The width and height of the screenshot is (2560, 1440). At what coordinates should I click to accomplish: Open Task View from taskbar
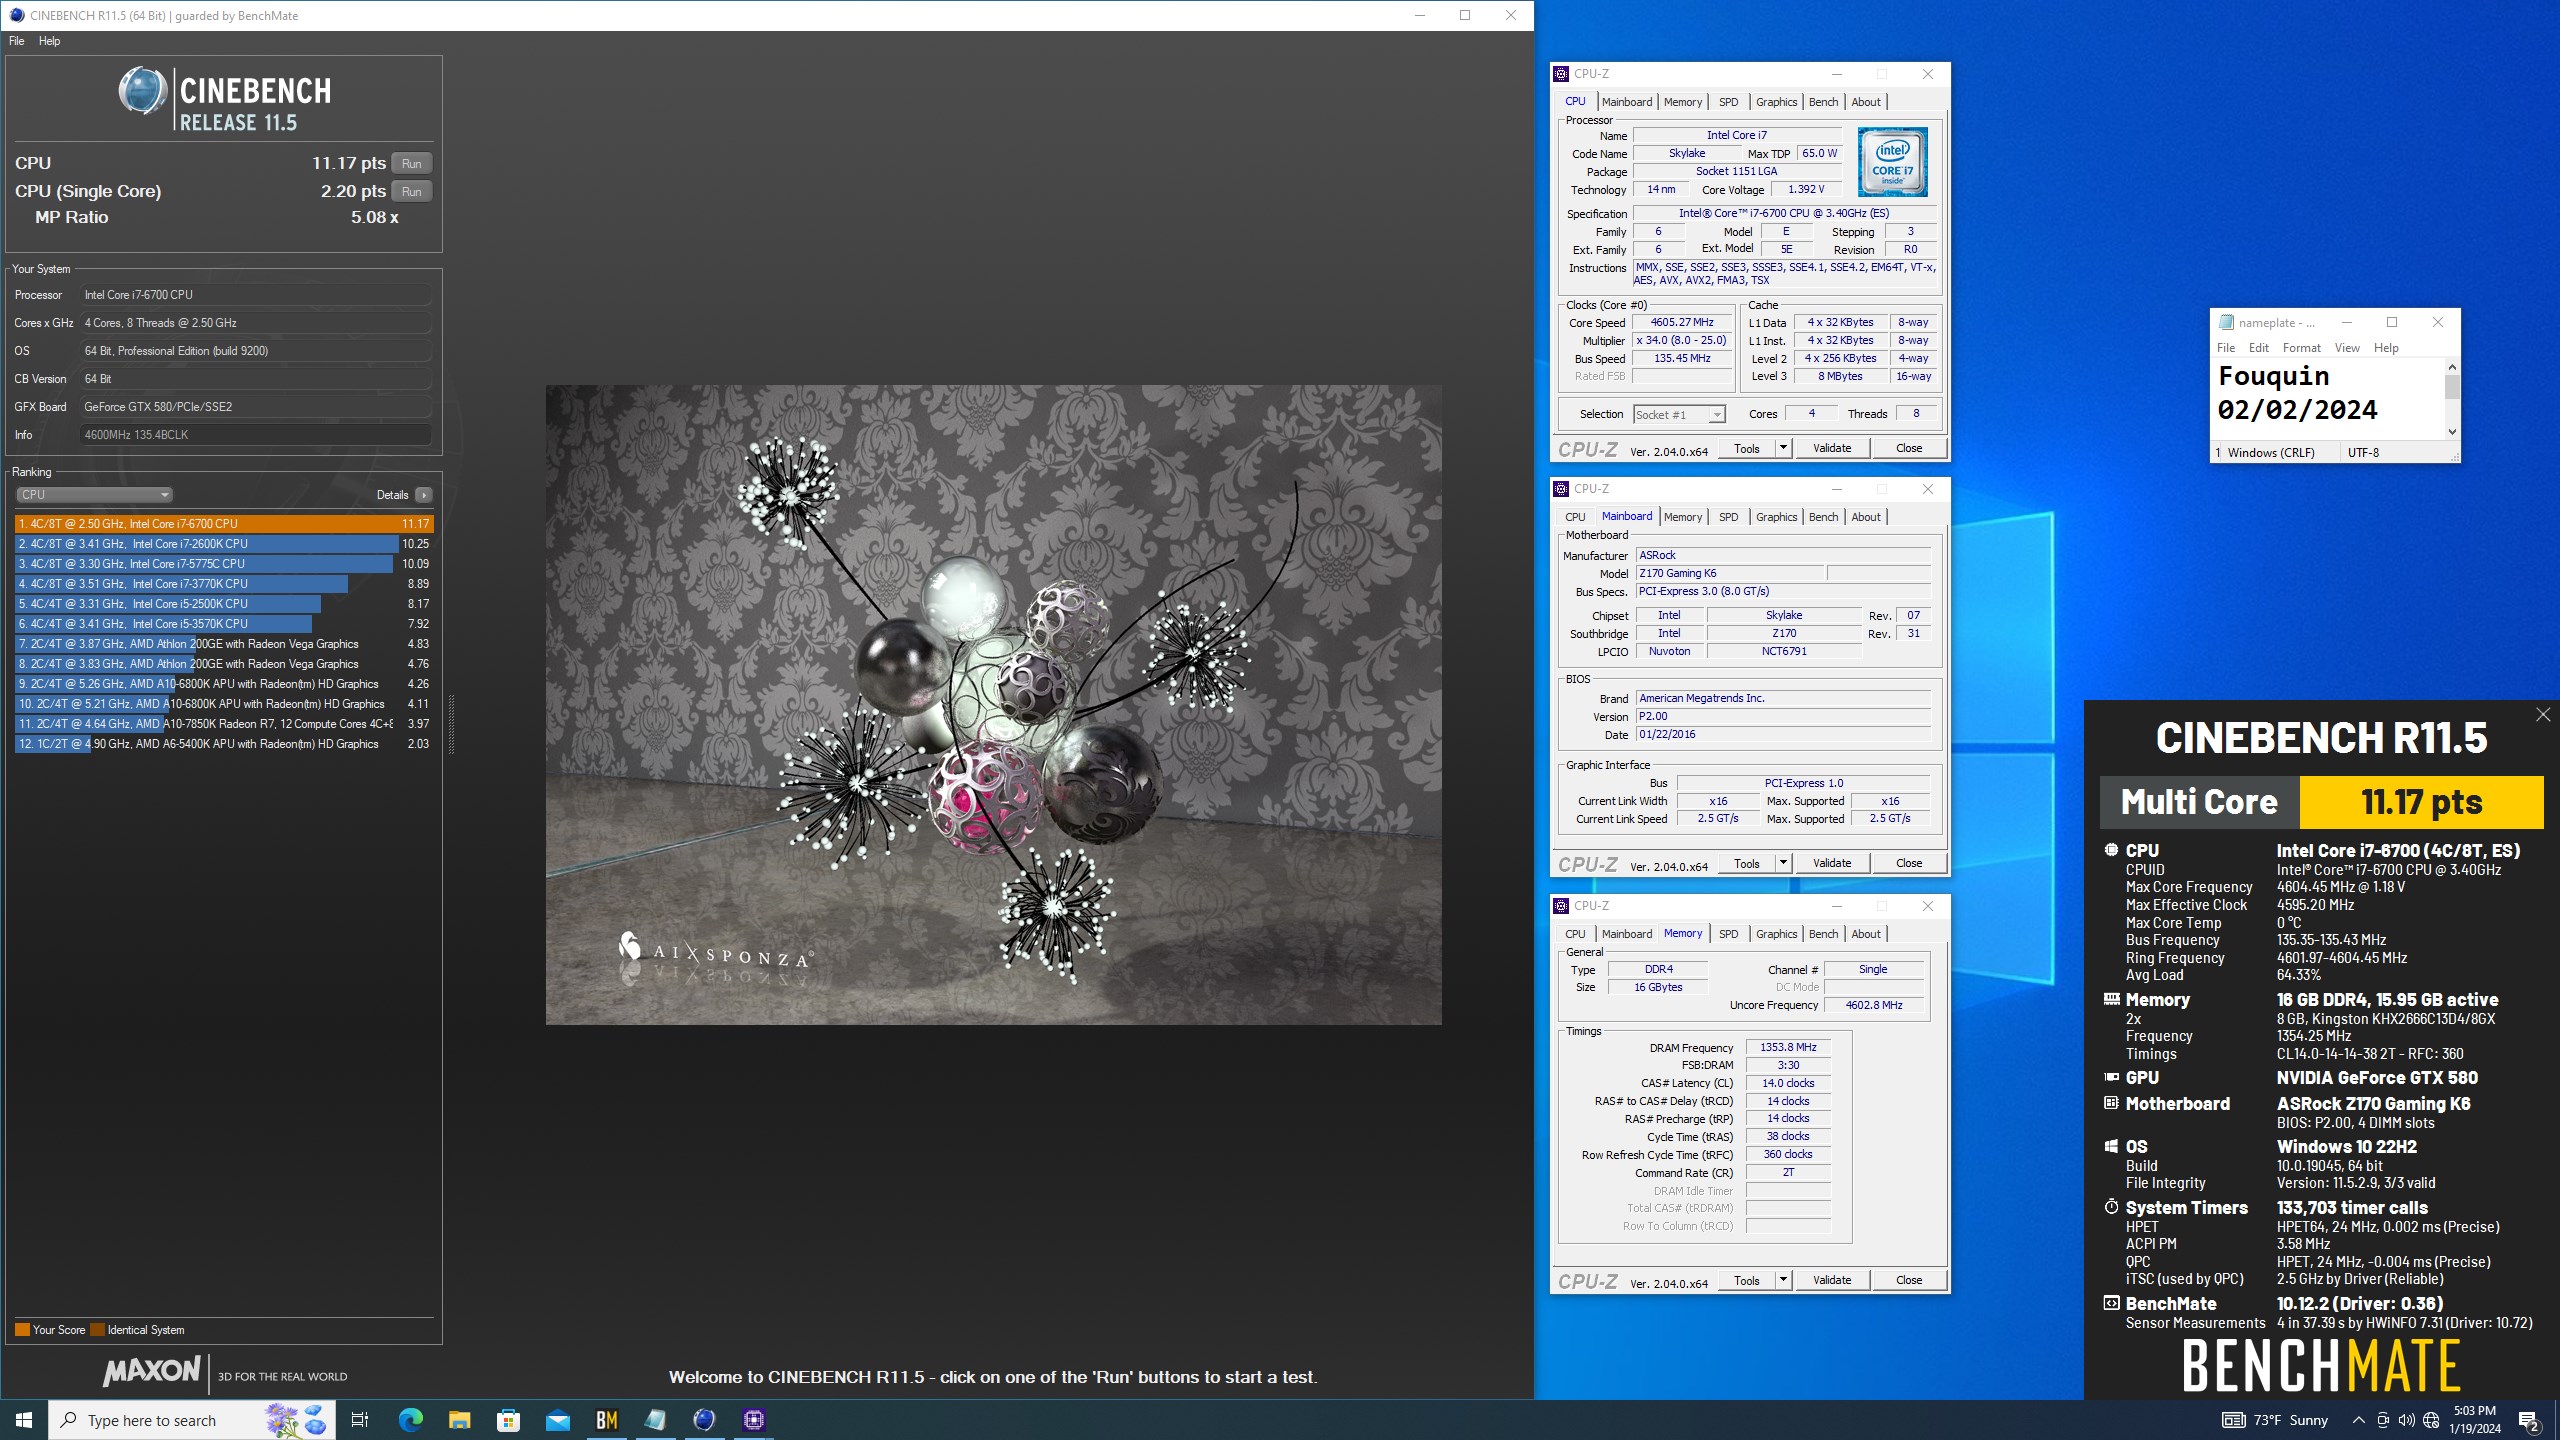click(x=360, y=1420)
